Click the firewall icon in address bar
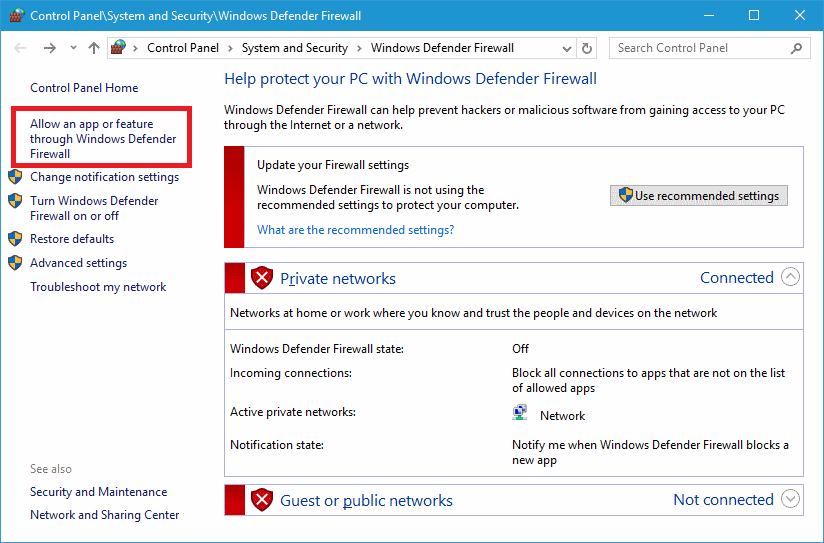824x543 pixels. [118, 47]
